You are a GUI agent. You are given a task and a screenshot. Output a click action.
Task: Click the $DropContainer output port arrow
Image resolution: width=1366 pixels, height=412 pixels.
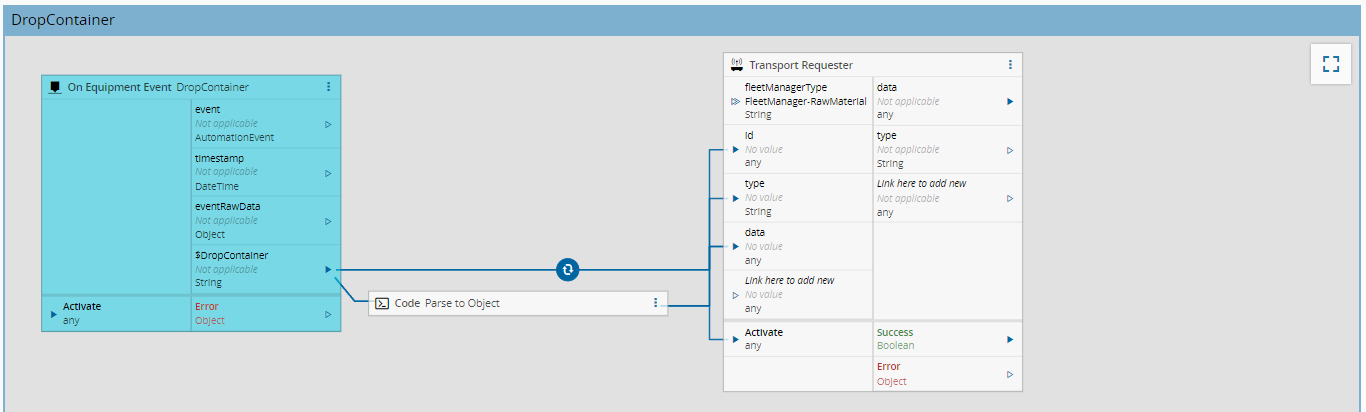pyautogui.click(x=328, y=270)
